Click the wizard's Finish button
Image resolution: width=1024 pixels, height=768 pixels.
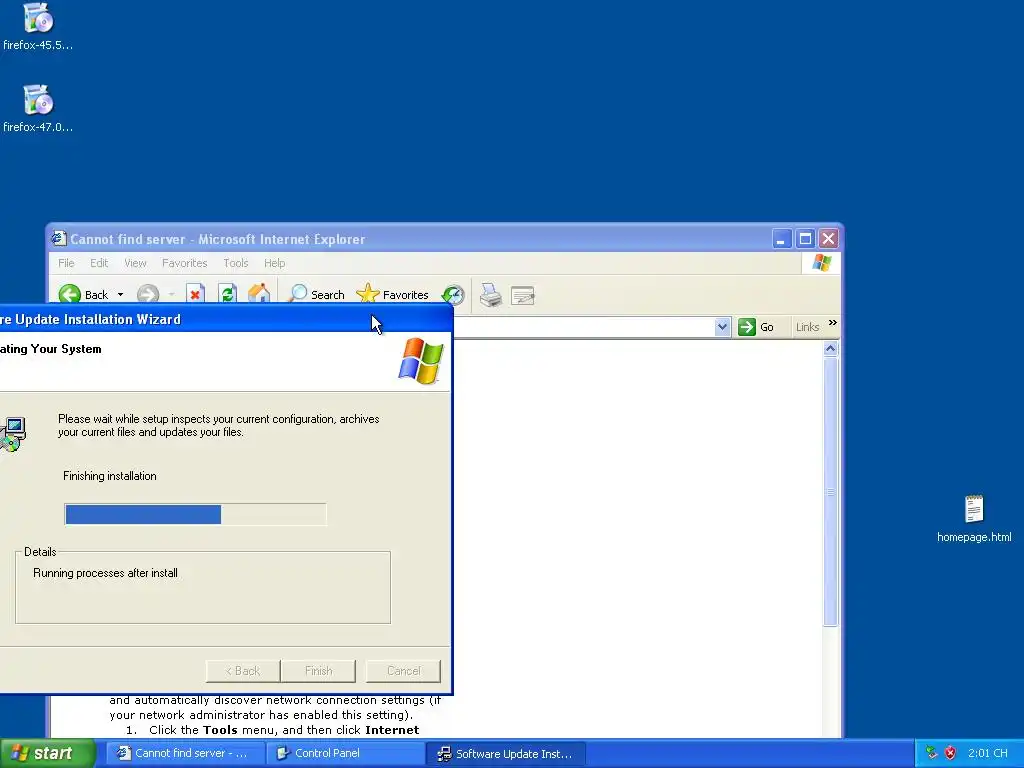pyautogui.click(x=319, y=671)
